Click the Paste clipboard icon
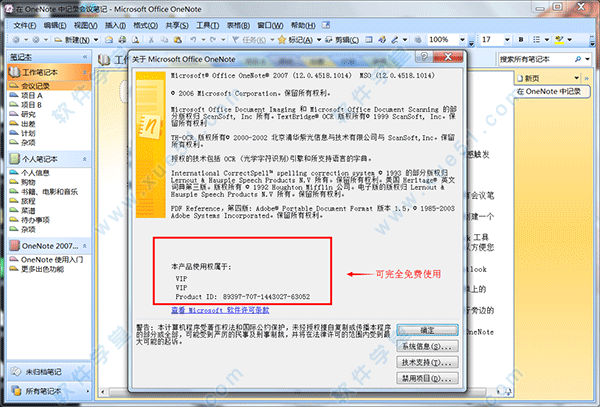 tap(178, 39)
